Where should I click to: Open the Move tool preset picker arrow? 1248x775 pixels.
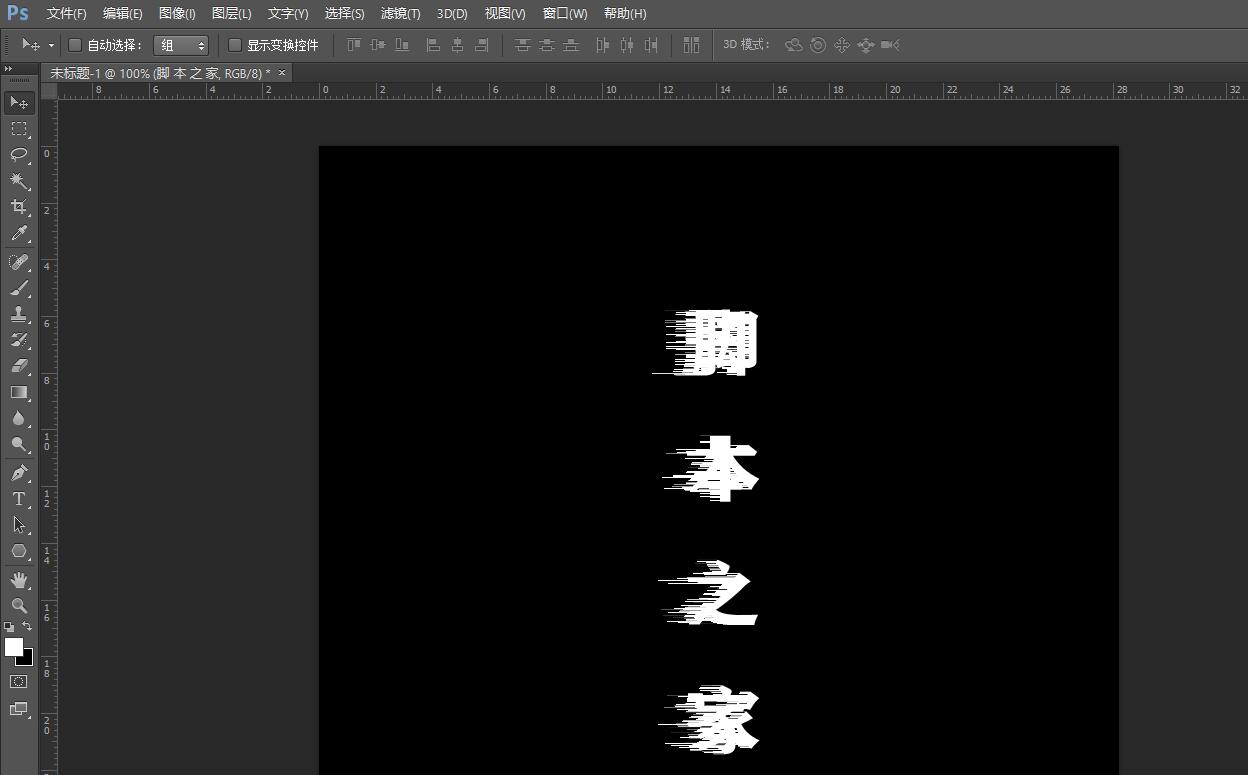(51, 46)
